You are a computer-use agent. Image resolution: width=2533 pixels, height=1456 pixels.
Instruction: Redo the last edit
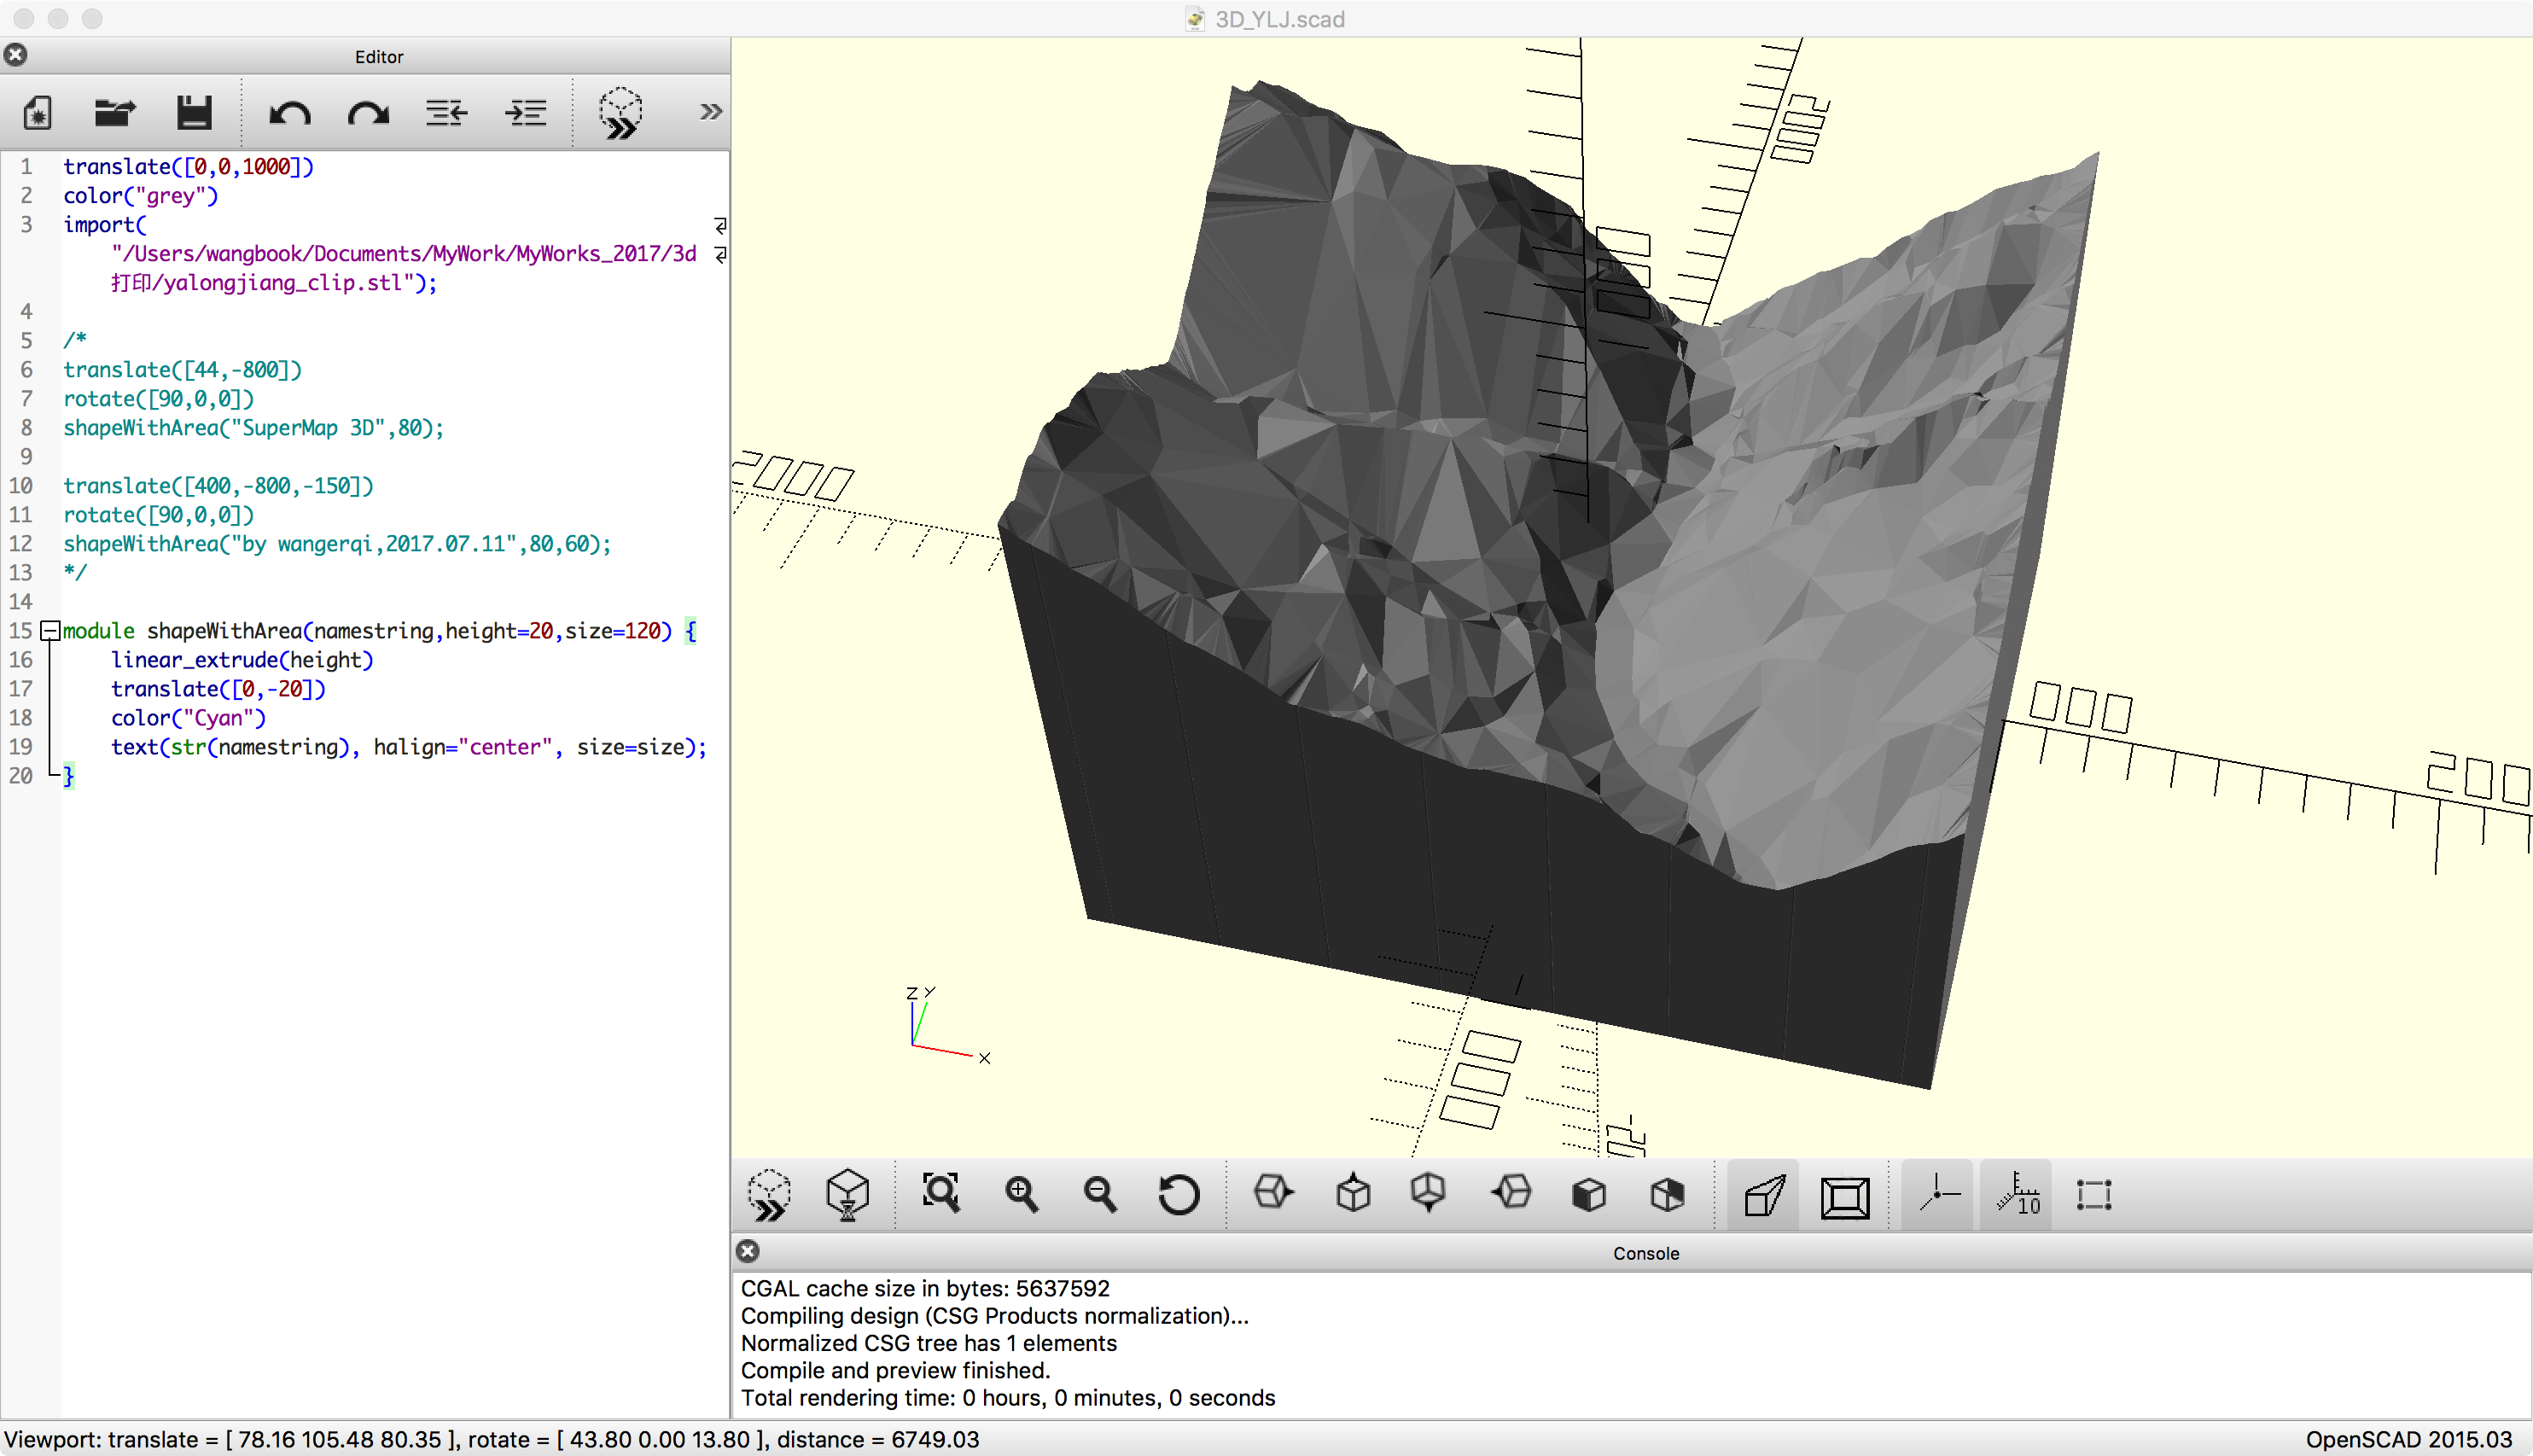click(368, 113)
